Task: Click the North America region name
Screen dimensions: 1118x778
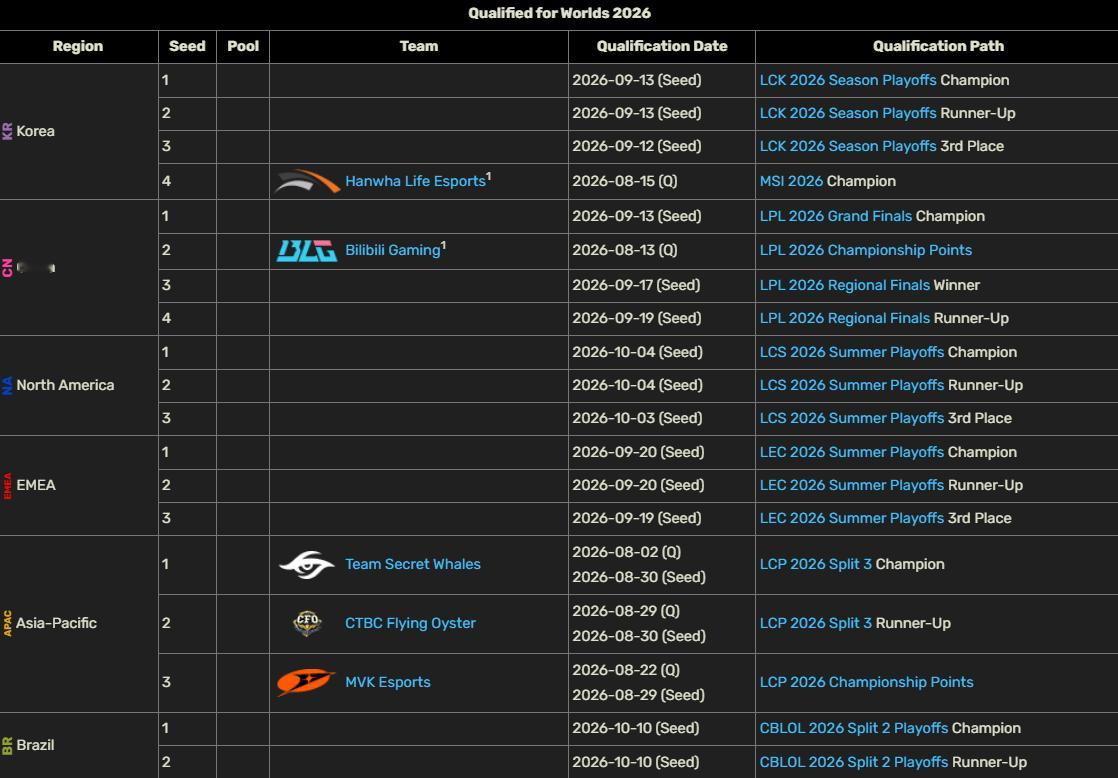Action: 65,385
